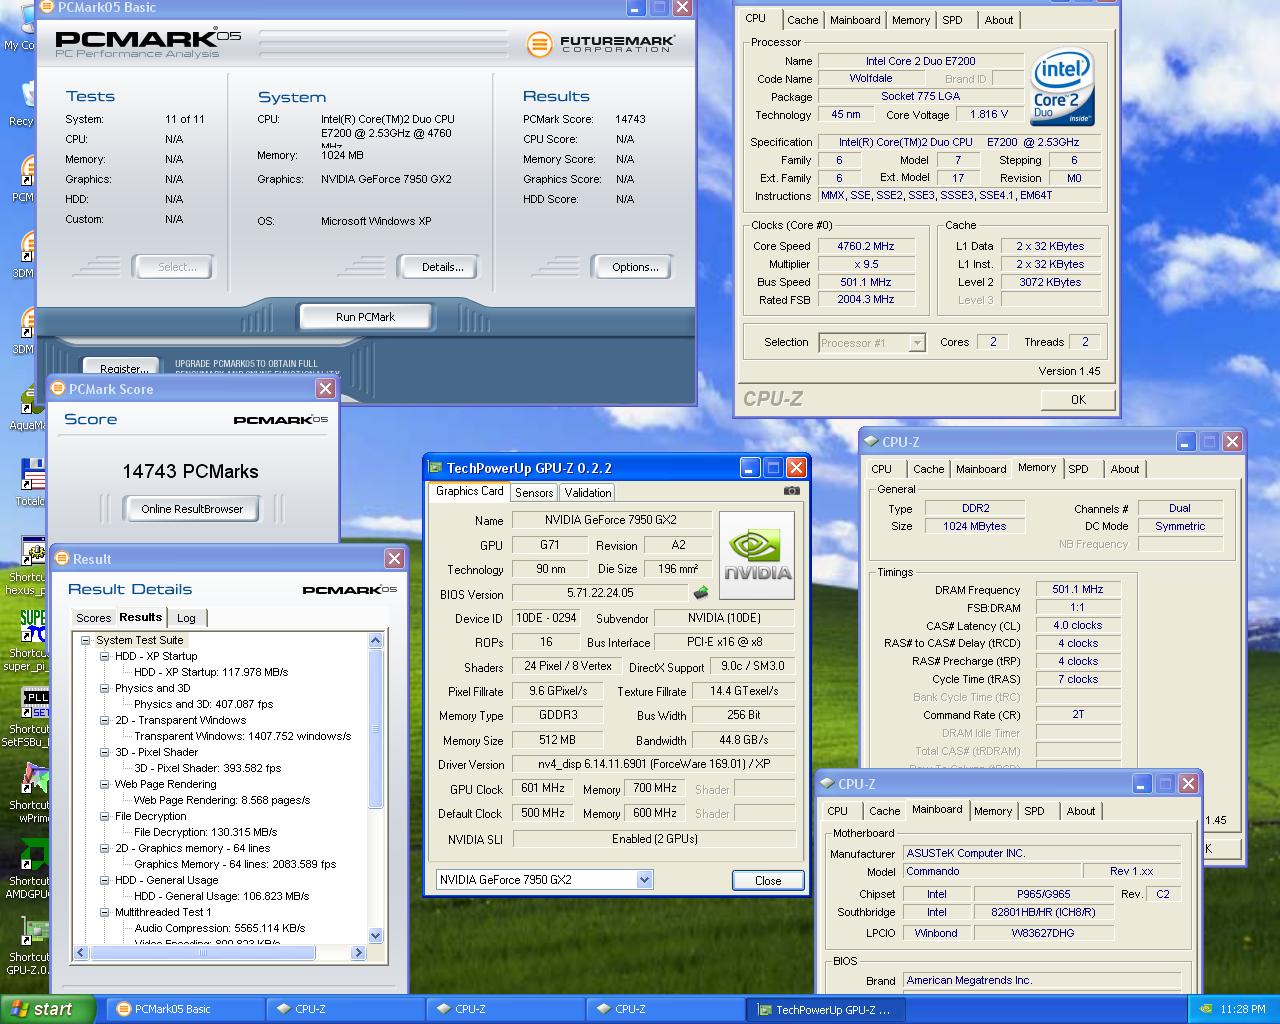
Task: Click the Register... button in PCMark05
Action: point(124,368)
